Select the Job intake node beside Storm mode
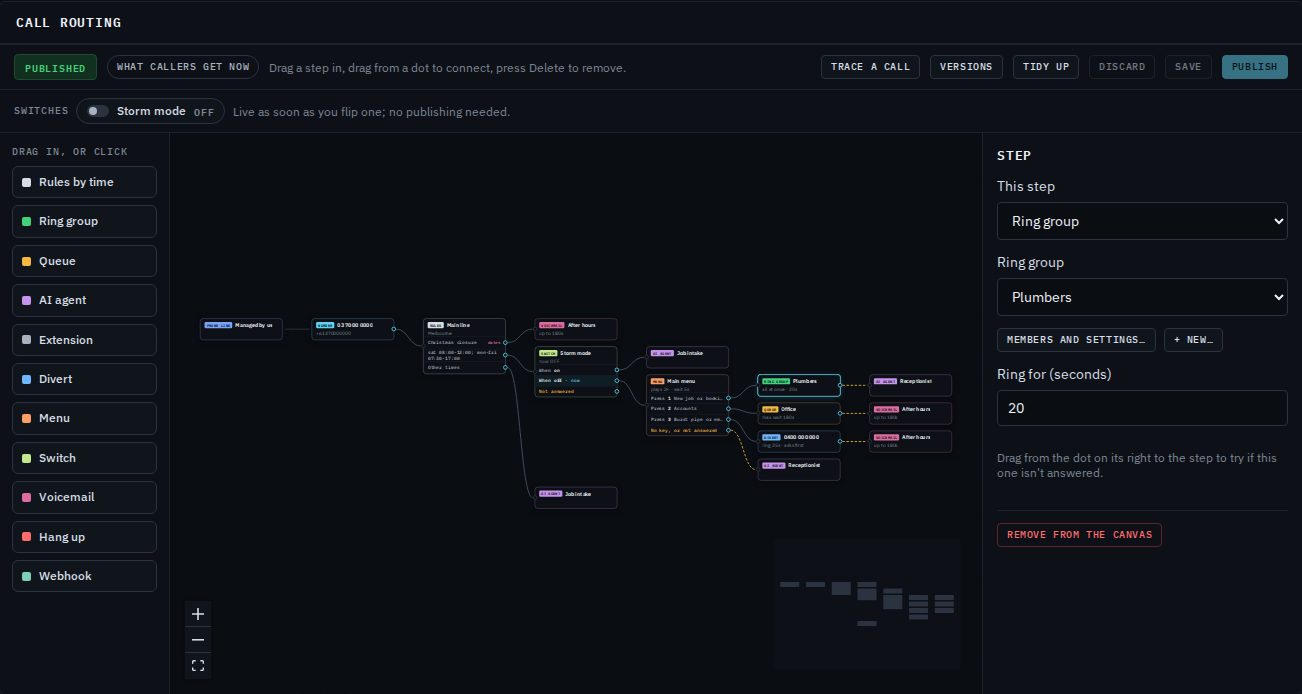1302x694 pixels. 688,357
